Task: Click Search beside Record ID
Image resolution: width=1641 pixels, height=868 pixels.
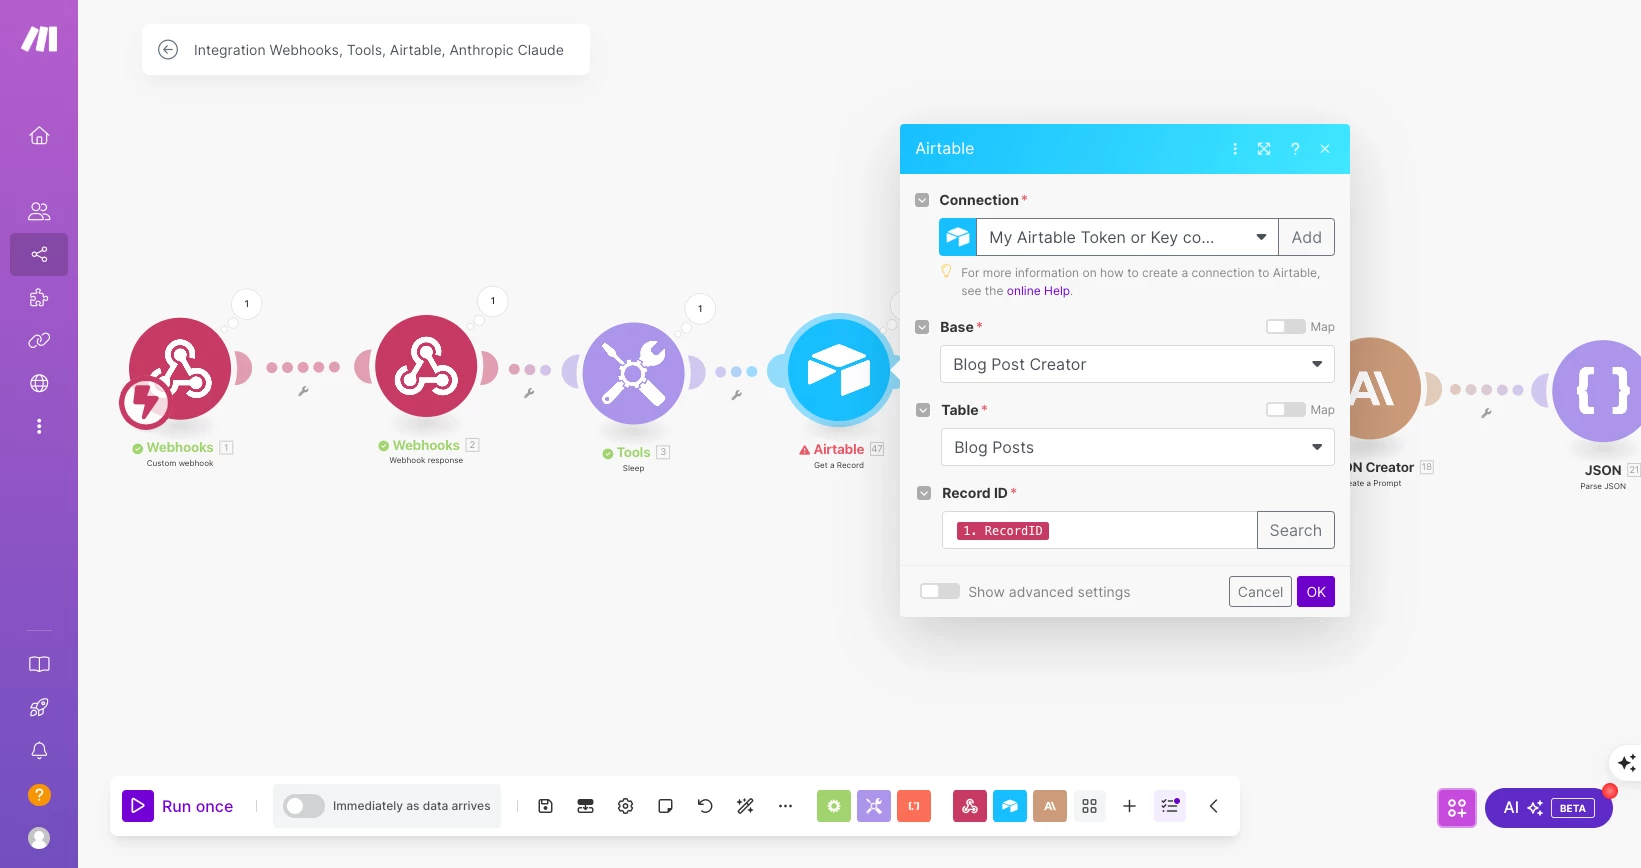Action: [1295, 530]
